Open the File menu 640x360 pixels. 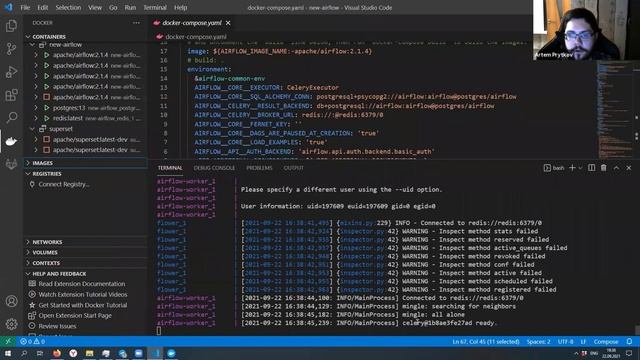pyautogui.click(x=25, y=7)
